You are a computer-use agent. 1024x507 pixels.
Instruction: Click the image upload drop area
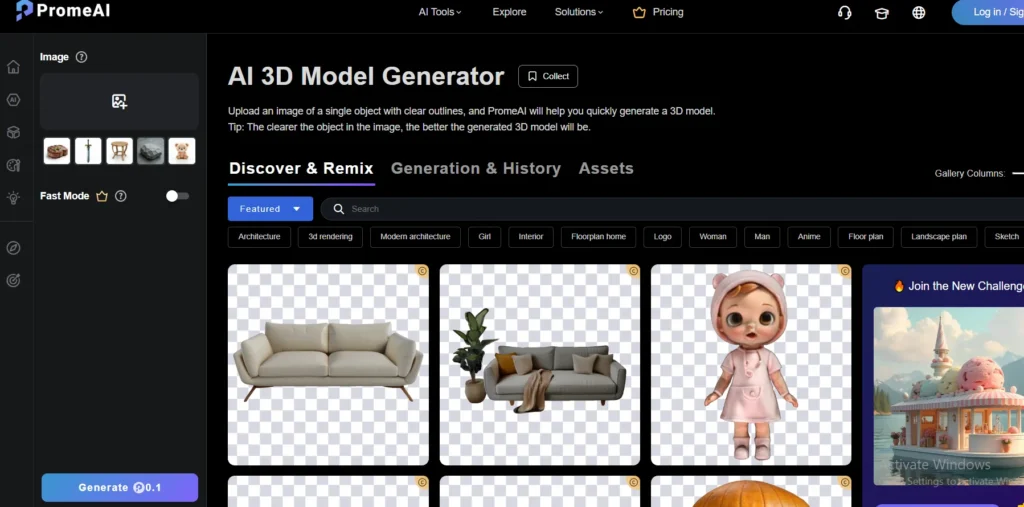coord(119,101)
